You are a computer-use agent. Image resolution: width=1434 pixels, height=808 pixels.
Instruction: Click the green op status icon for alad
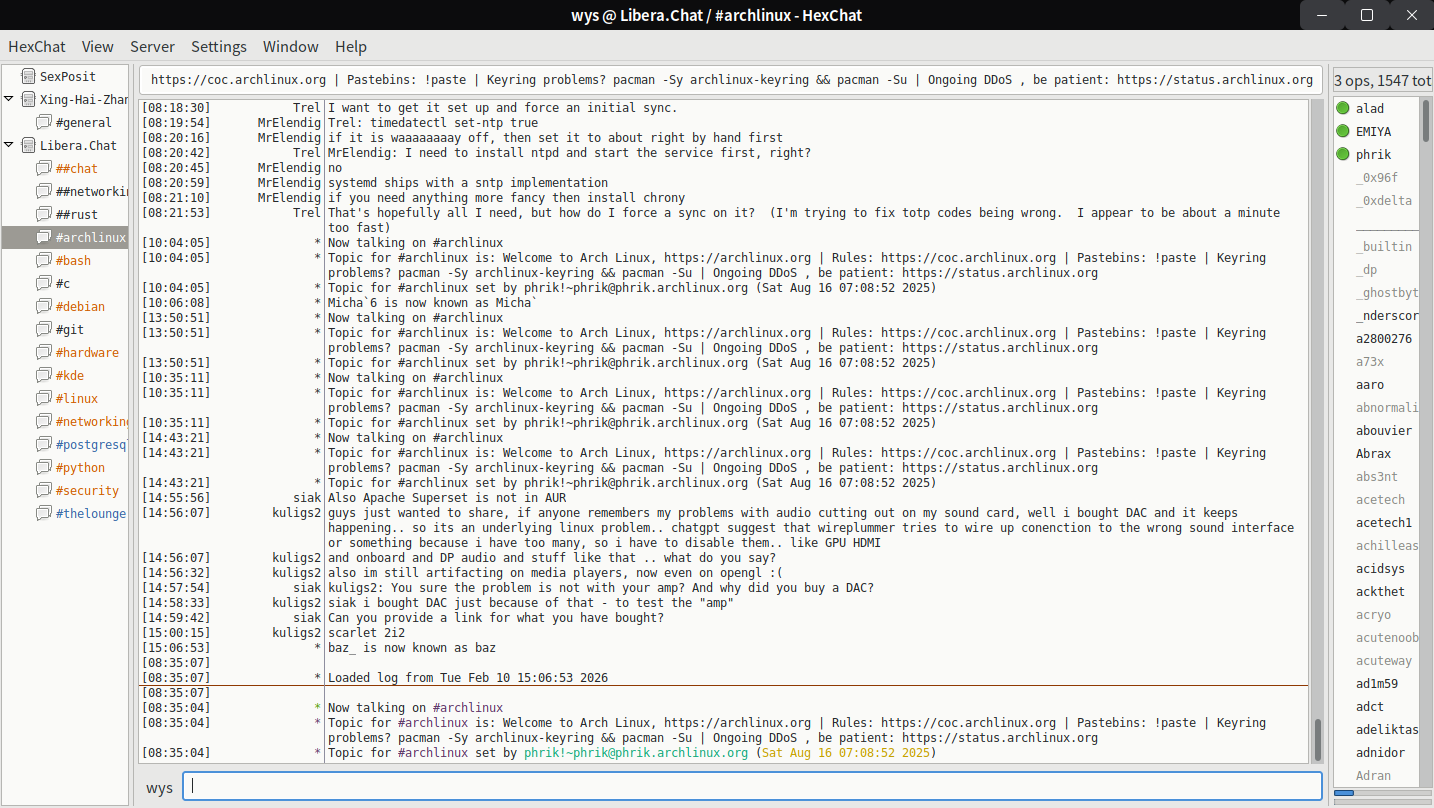coord(1343,108)
